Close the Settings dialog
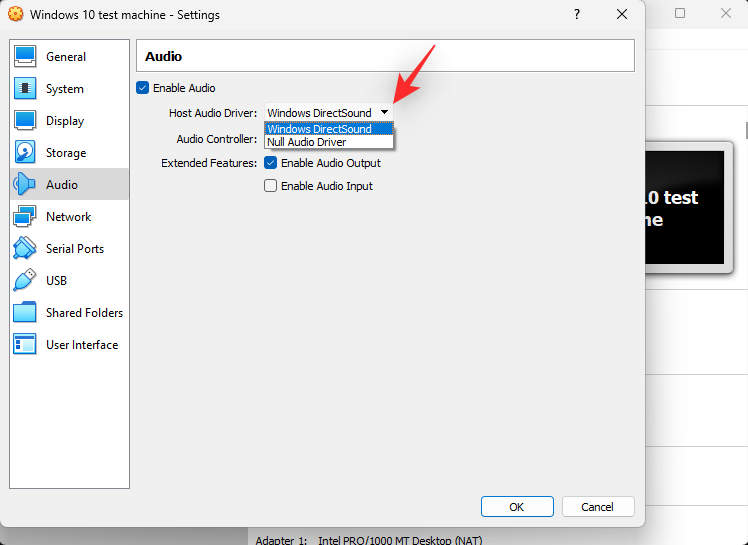Viewport: 748px width, 545px height. tap(622, 14)
